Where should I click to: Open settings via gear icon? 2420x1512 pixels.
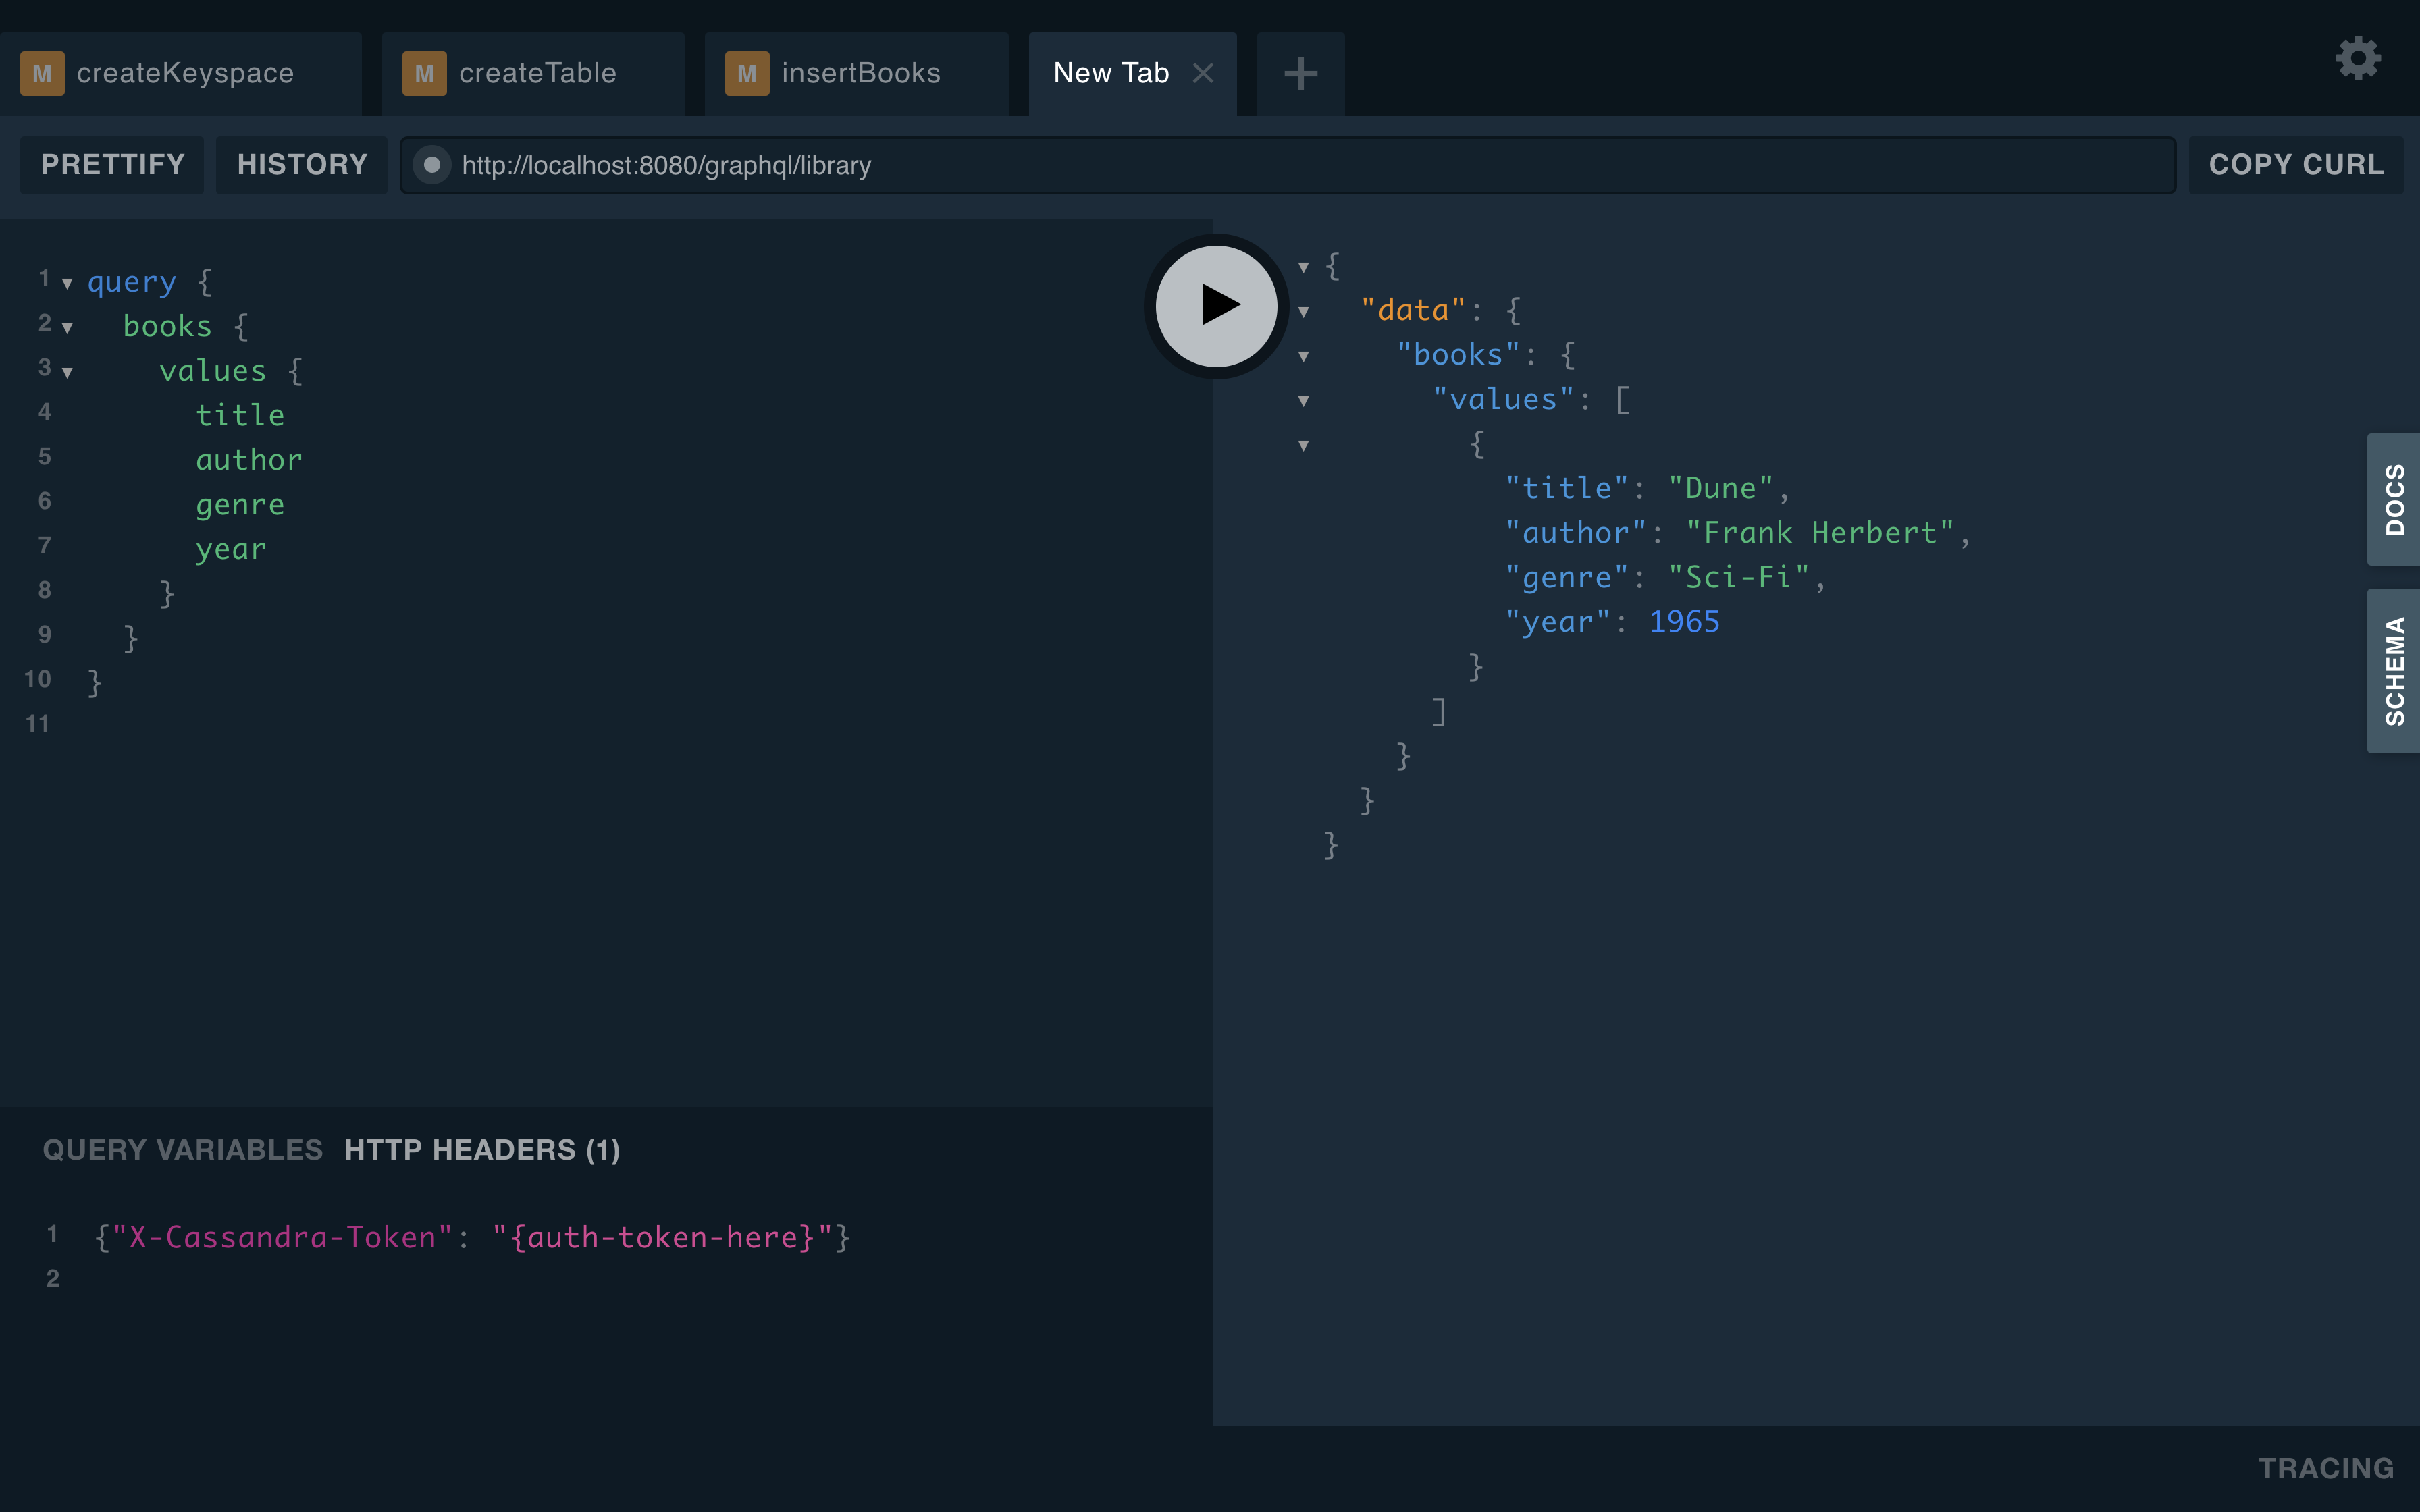[2357, 58]
